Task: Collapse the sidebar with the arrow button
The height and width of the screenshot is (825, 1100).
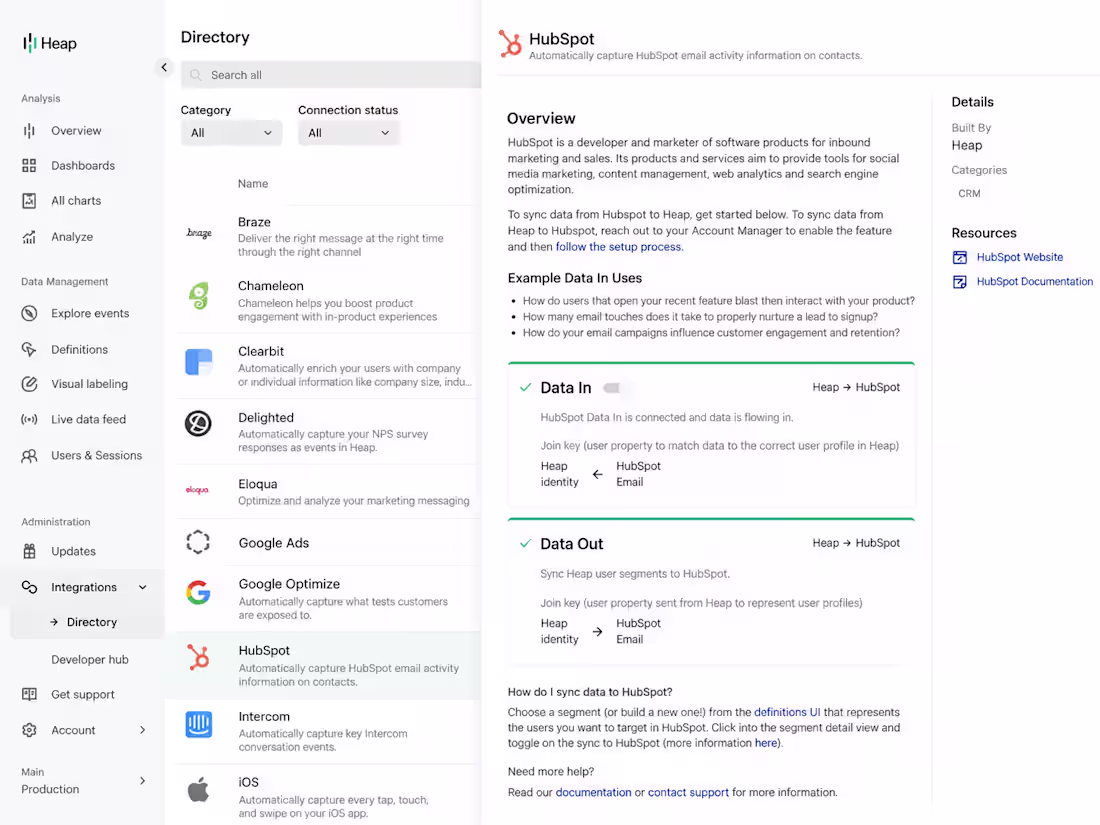Action: (164, 67)
